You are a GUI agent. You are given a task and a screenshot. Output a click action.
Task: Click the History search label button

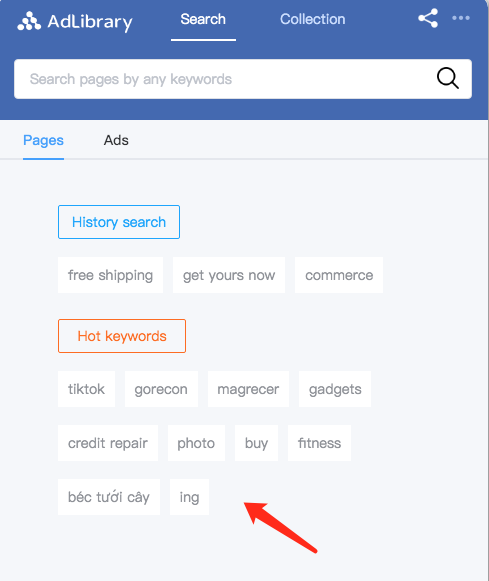119,222
